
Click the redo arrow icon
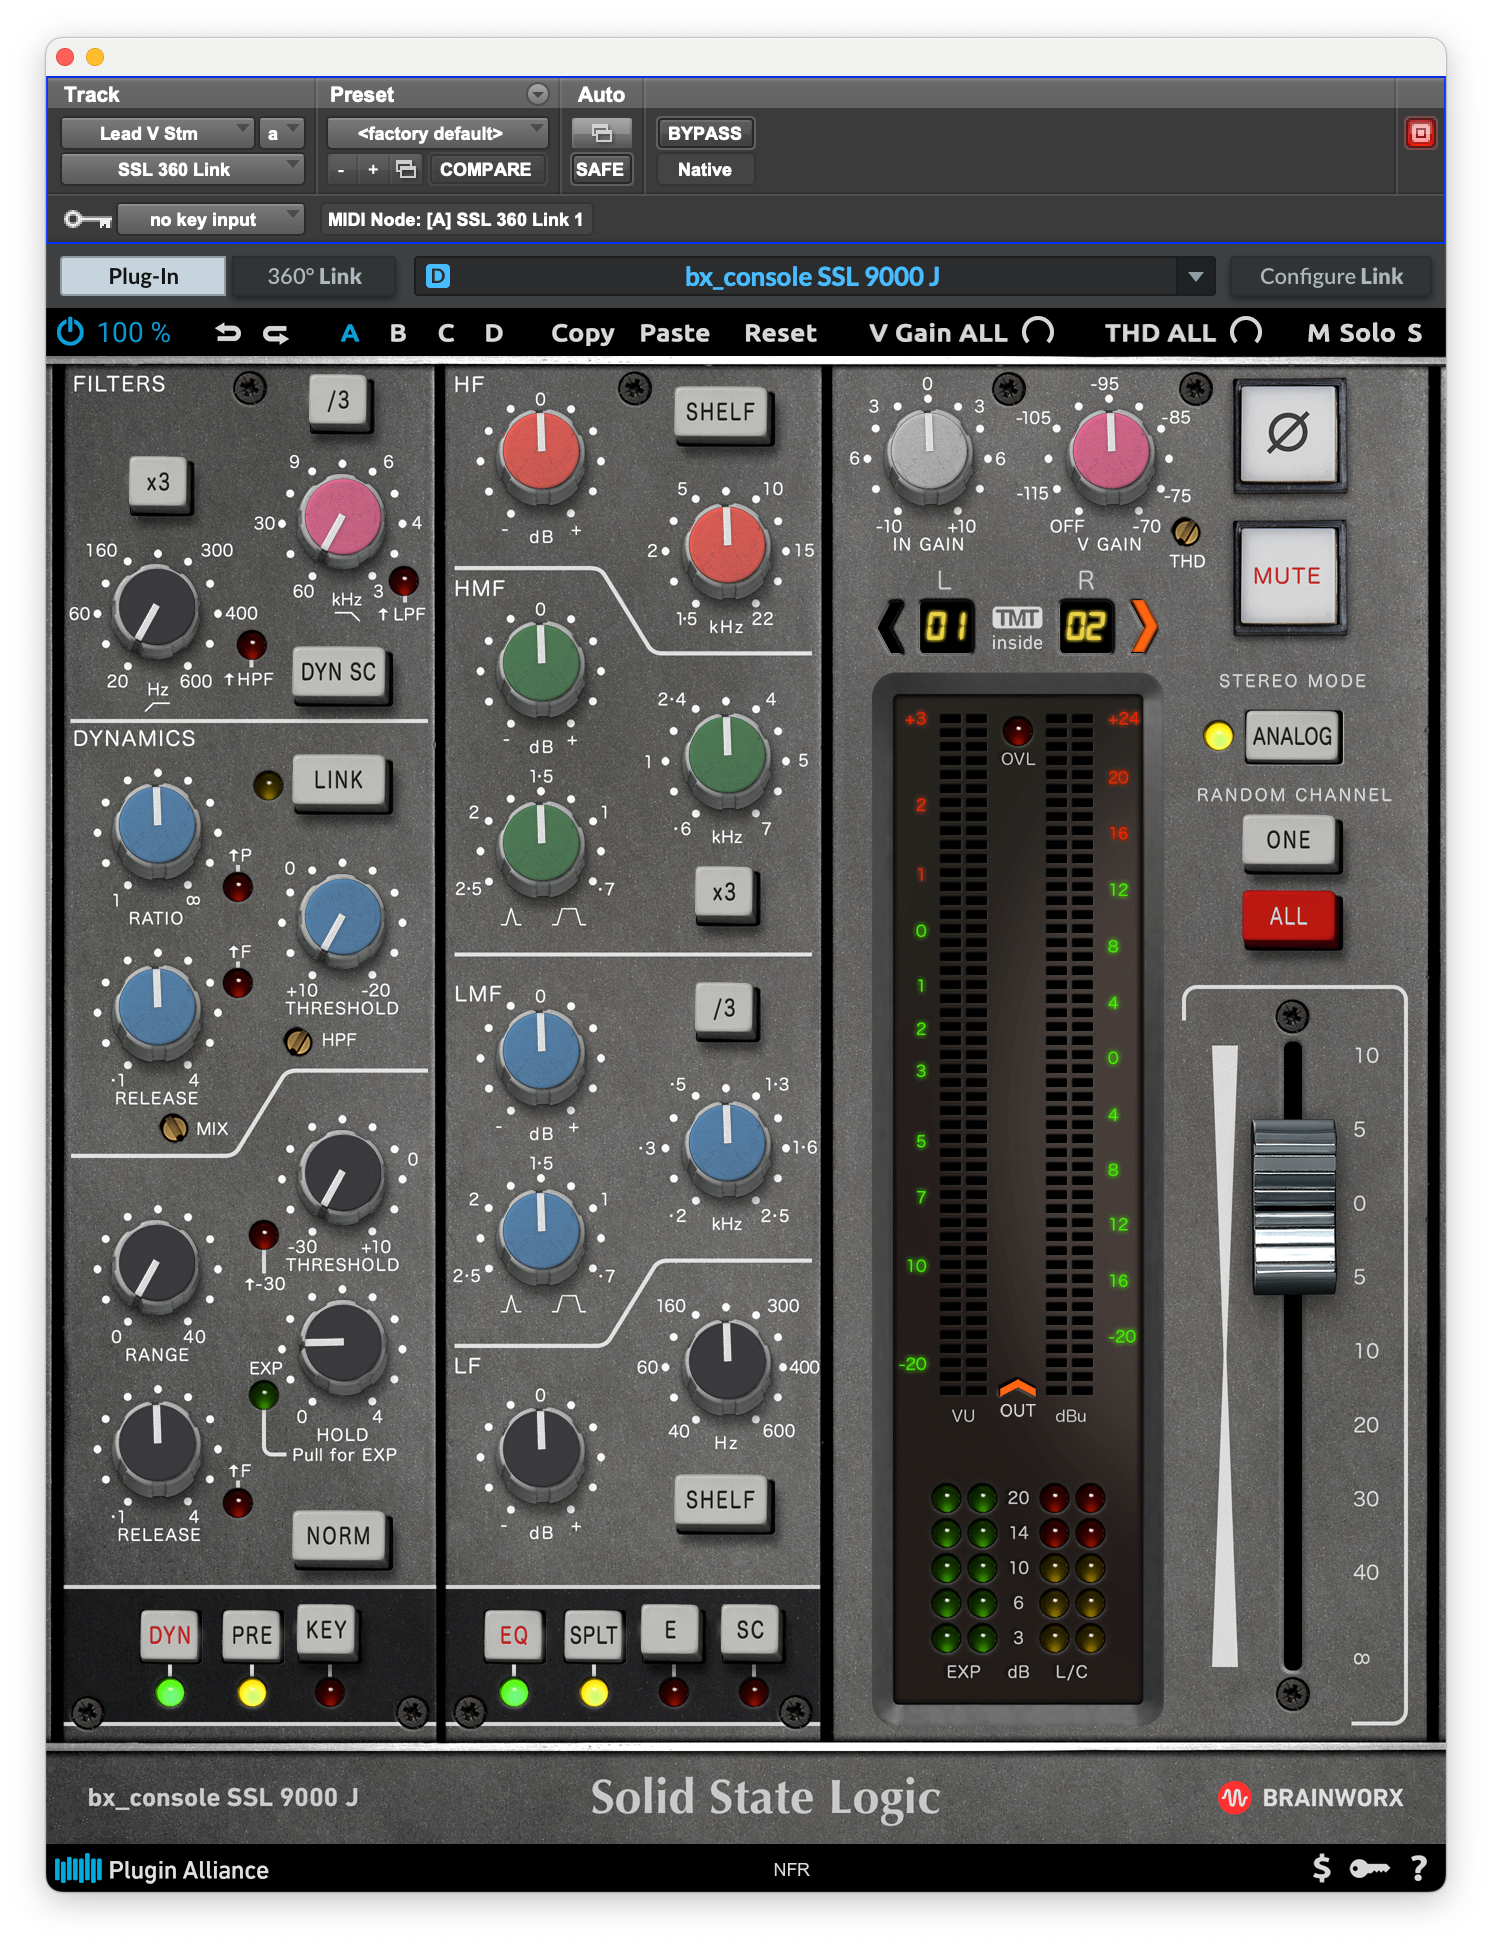pyautogui.click(x=276, y=333)
